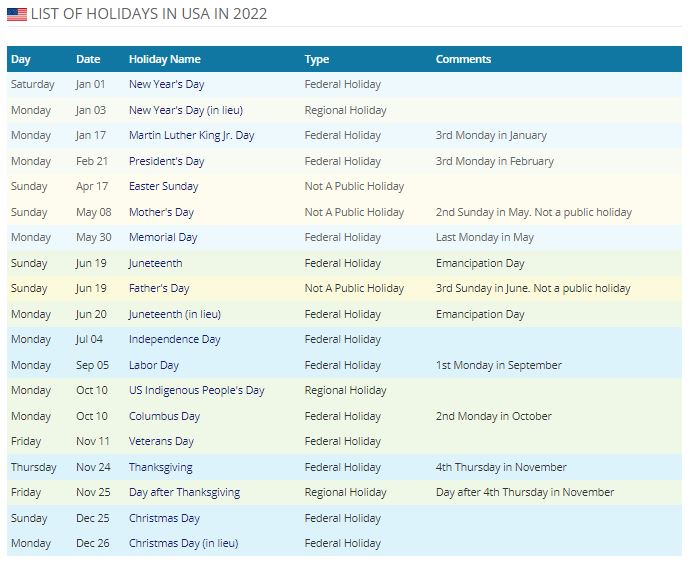692x569 pixels.
Task: Open the President's Day link
Action: (166, 161)
